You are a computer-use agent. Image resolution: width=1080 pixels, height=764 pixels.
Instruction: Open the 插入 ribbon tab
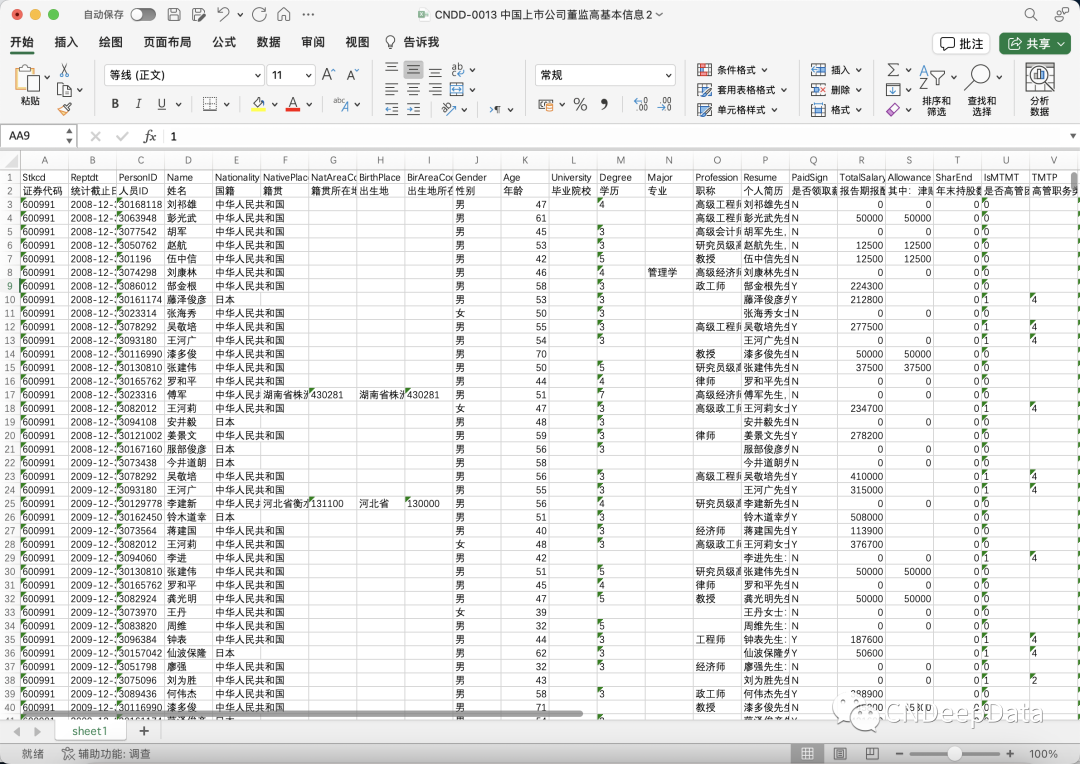[66, 42]
